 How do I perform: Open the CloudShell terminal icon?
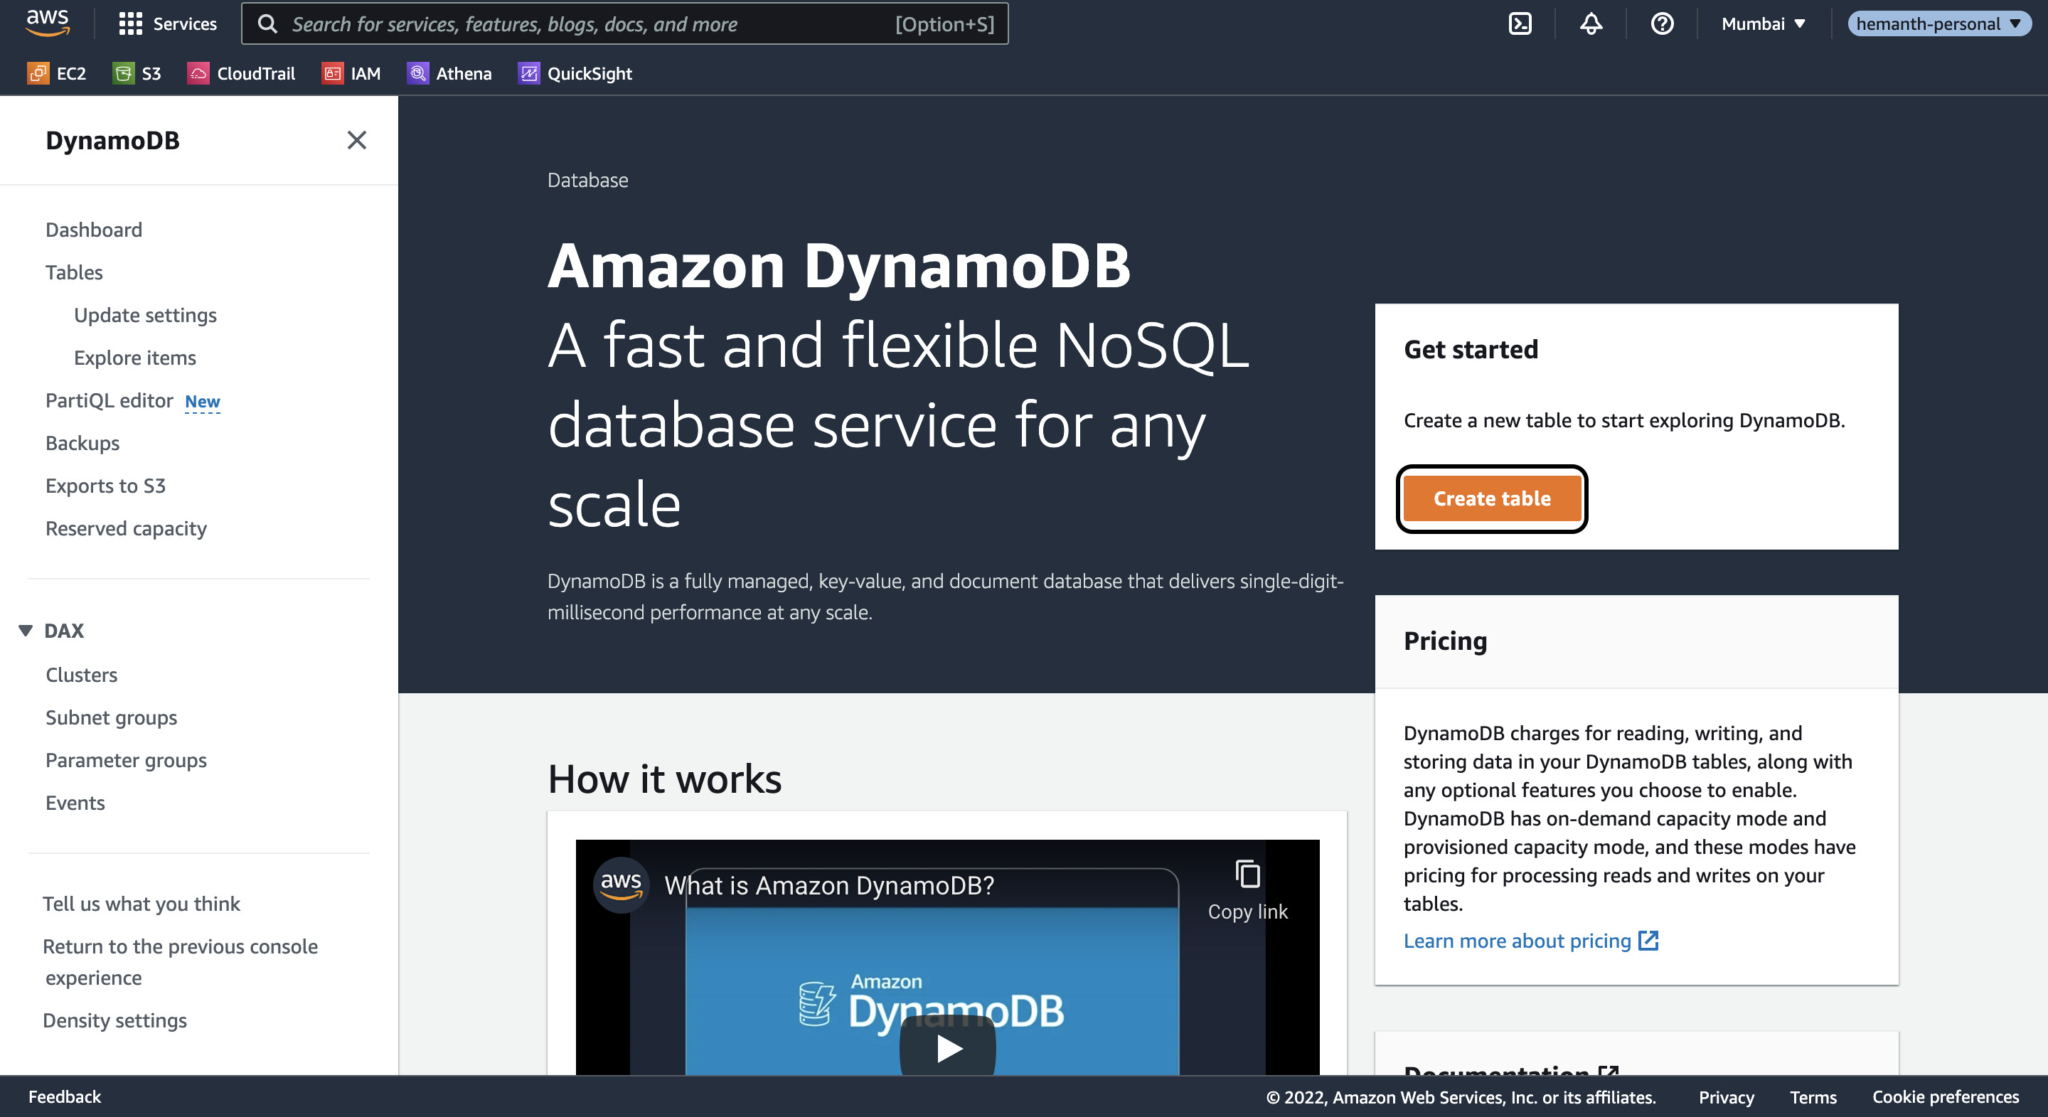click(1519, 23)
